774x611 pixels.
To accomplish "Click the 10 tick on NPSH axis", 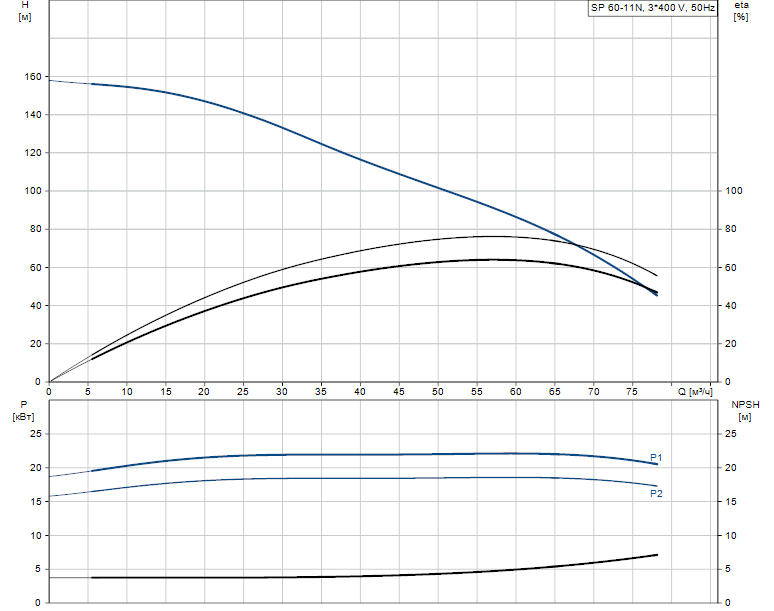I will tap(731, 535).
